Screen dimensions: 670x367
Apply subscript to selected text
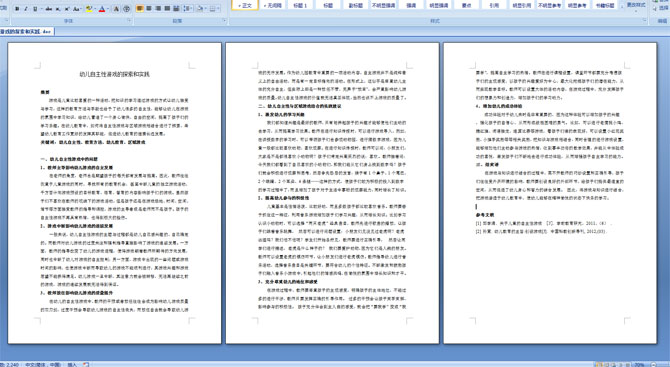pos(58,9)
